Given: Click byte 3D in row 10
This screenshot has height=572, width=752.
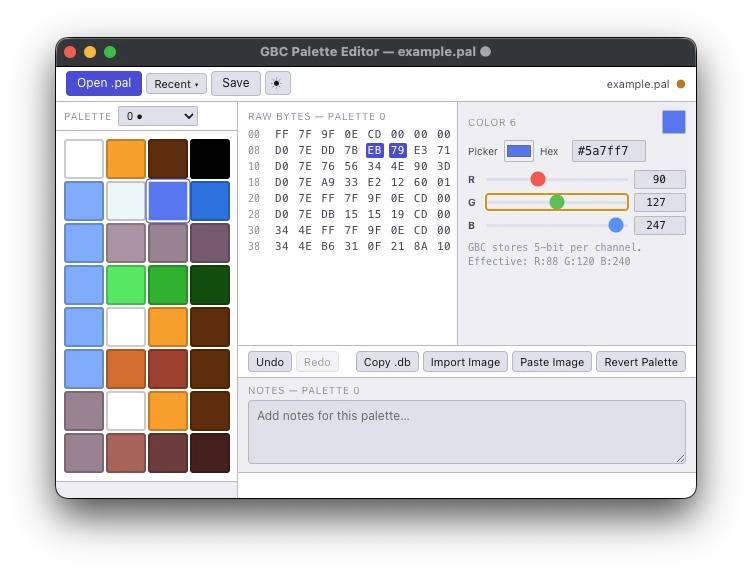Looking at the screenshot, I should click(x=444, y=166).
